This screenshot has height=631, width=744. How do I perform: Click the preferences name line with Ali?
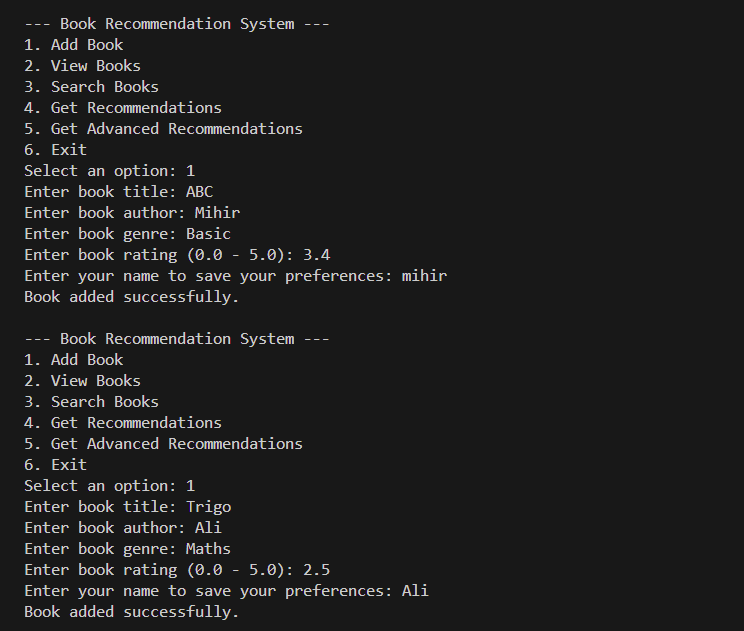point(226,591)
